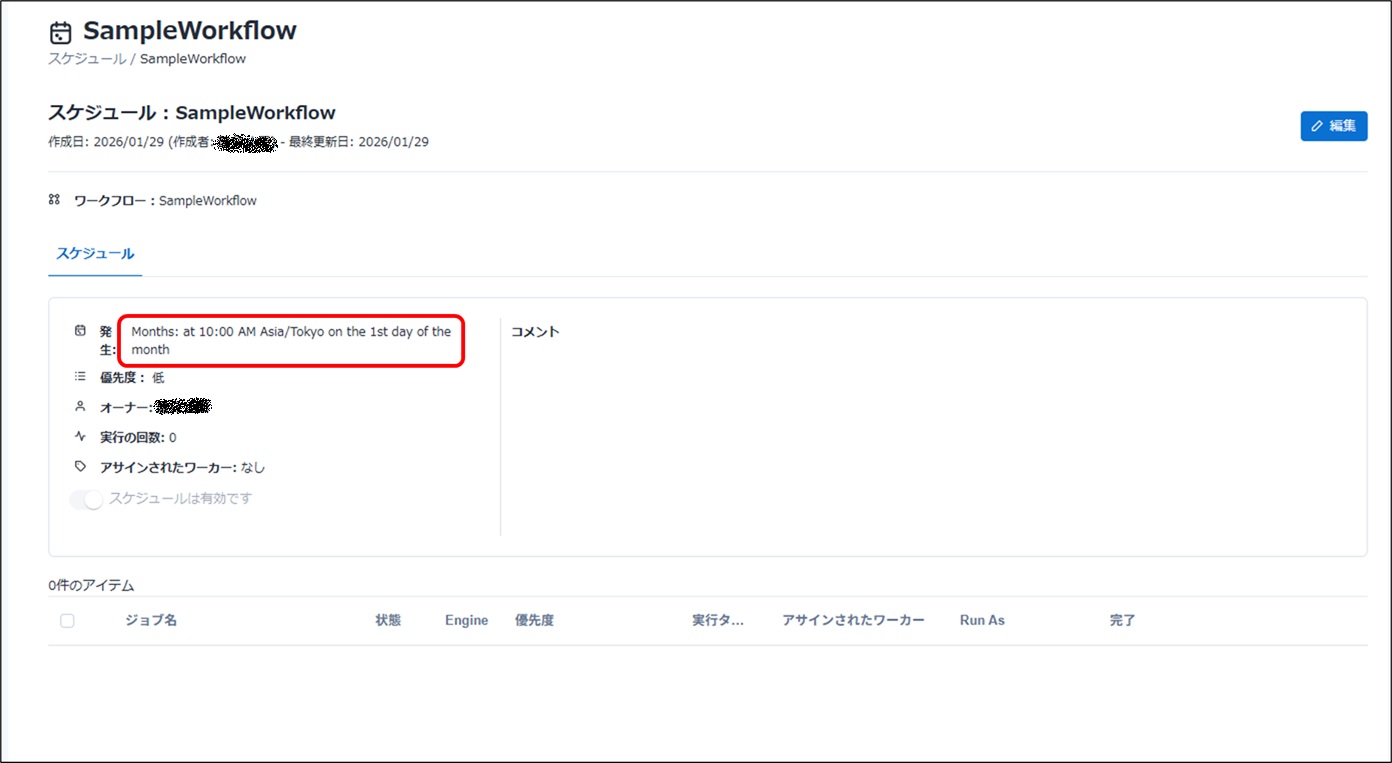1392x763 pixels.
Task: Check the select-all checkbox in job table header
Action: [67, 621]
